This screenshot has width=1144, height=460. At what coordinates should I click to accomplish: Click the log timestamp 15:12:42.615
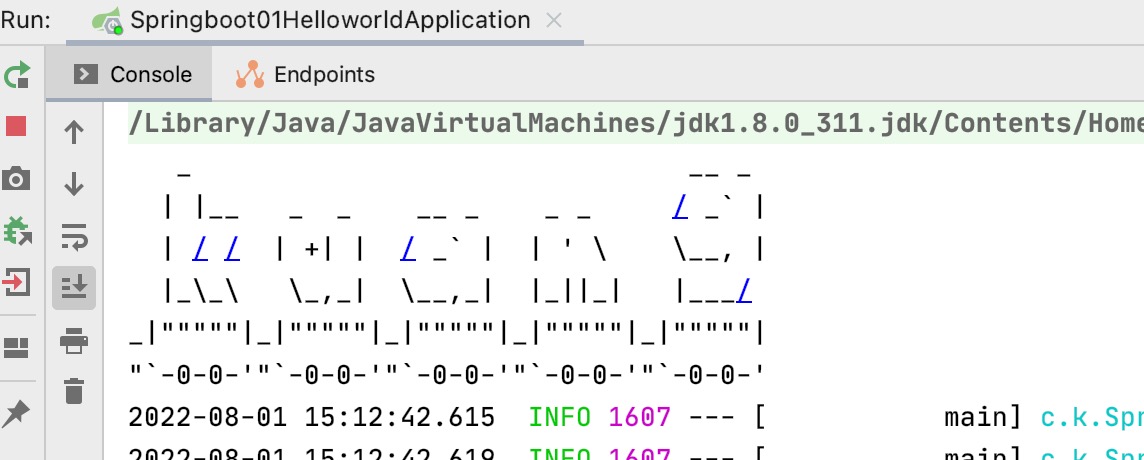point(399,418)
